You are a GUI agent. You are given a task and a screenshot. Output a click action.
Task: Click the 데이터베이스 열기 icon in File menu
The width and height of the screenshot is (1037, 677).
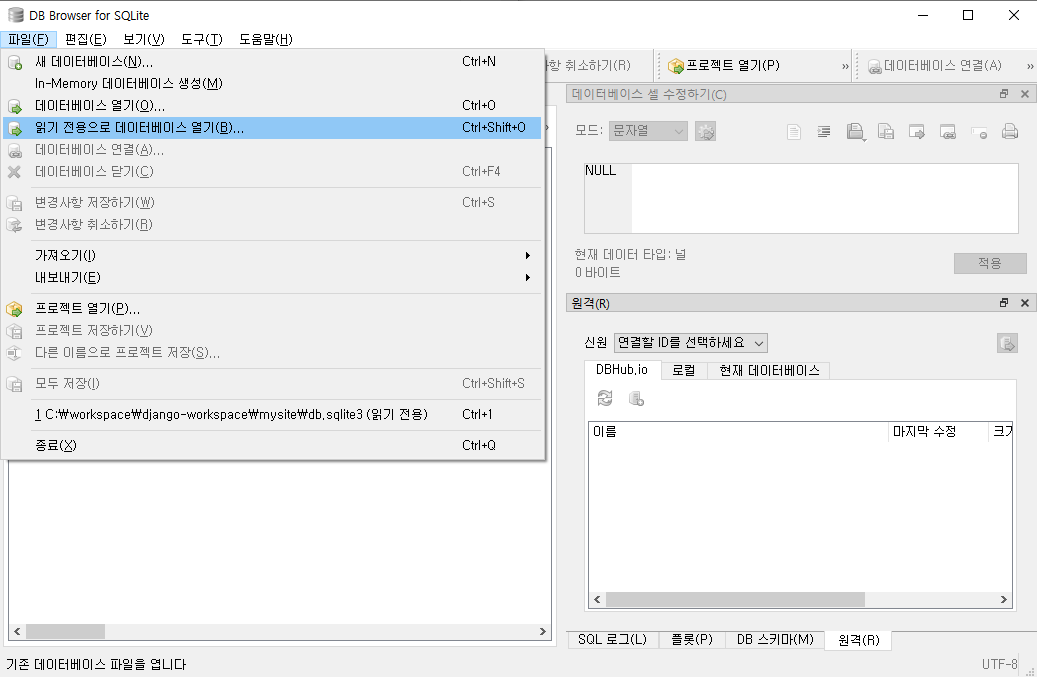point(15,106)
